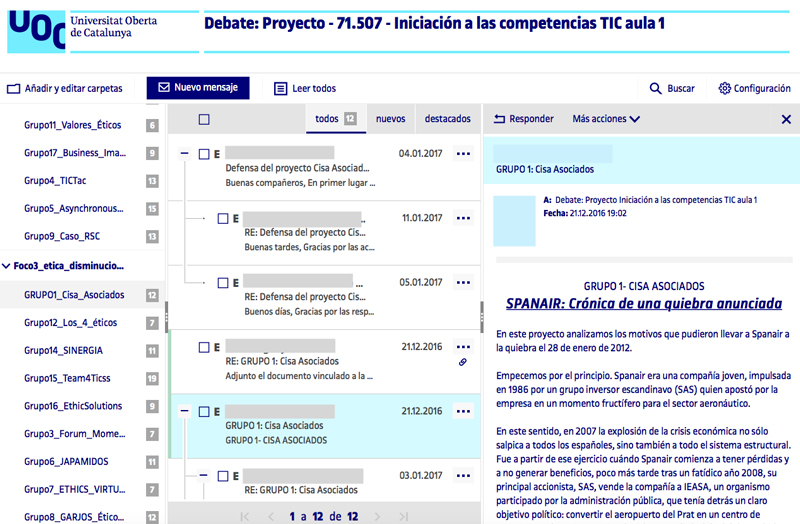The height and width of the screenshot is (524, 800).
Task: Open folder Grupo5_Asynchronous...
Action: point(73,208)
